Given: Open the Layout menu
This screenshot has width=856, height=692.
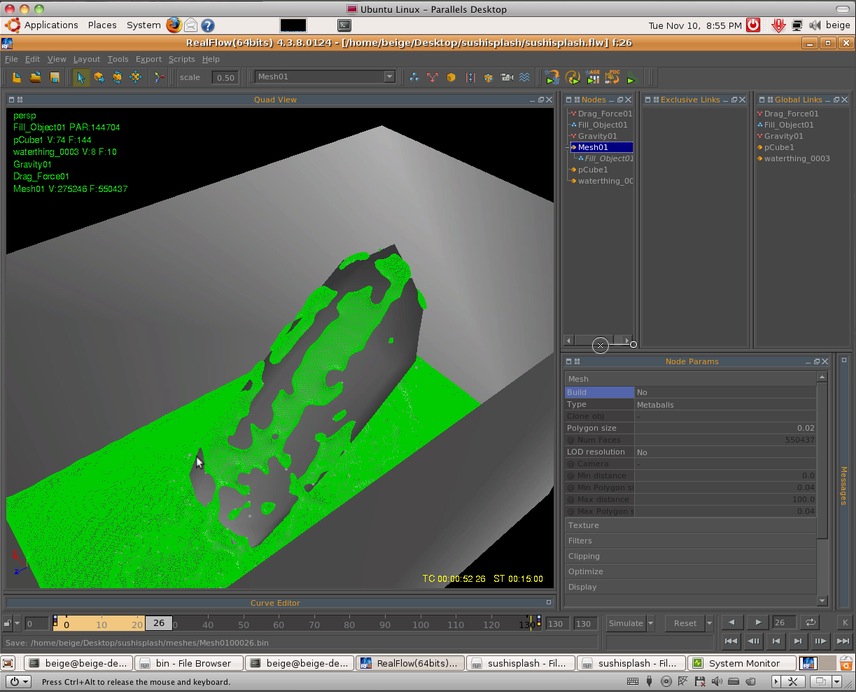Looking at the screenshot, I should coord(86,59).
